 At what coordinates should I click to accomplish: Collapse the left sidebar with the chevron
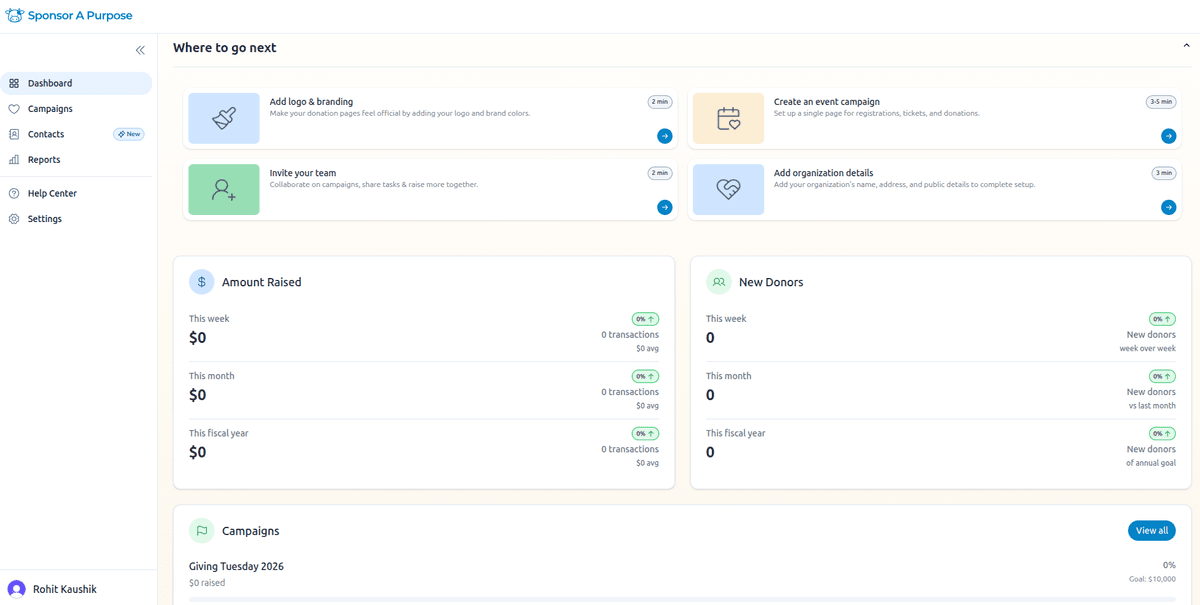140,49
